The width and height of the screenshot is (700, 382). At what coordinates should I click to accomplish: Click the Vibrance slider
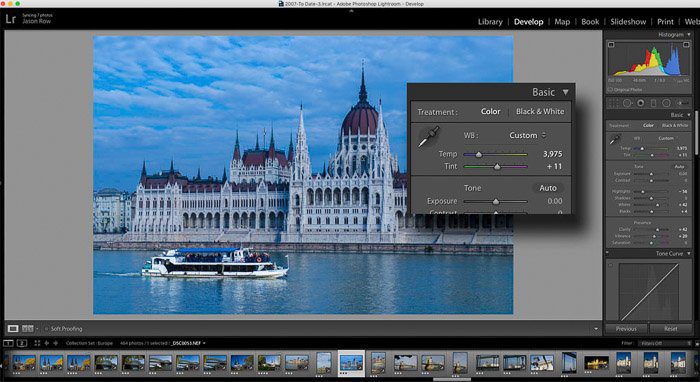coord(651,236)
